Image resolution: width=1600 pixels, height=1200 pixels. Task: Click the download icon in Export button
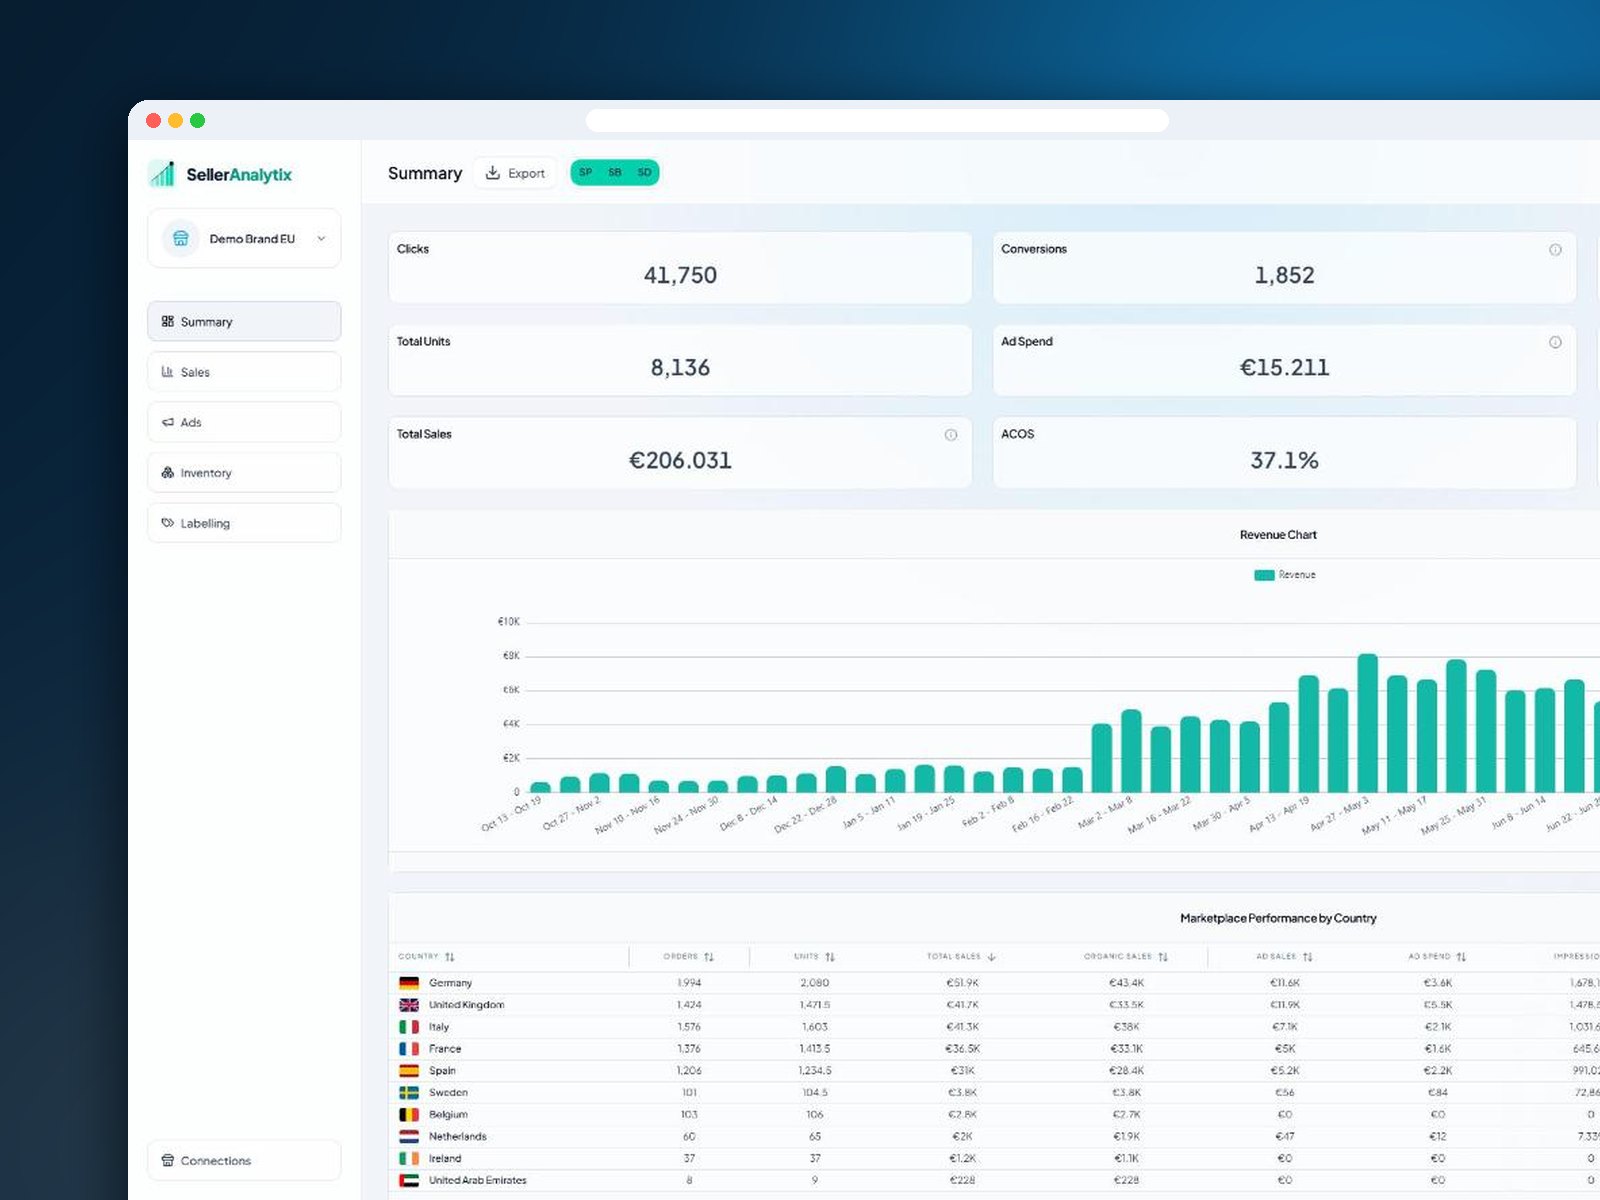pos(493,173)
